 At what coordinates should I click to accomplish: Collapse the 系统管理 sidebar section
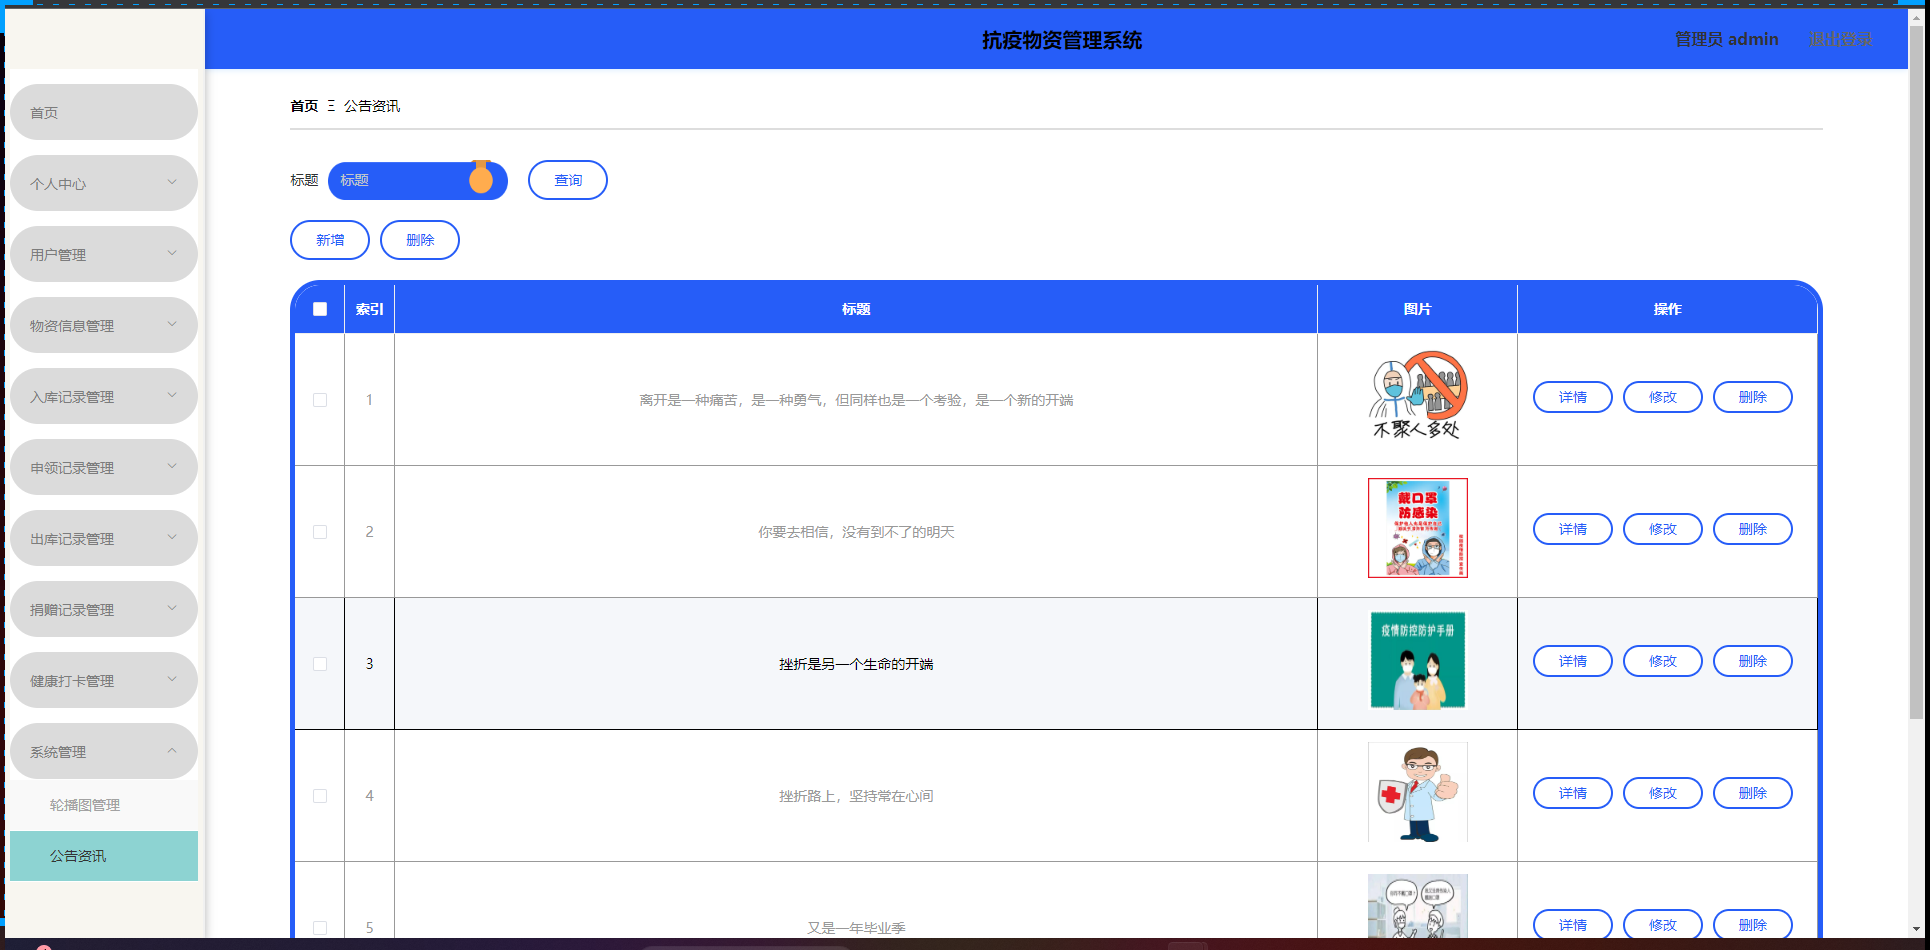(x=103, y=752)
